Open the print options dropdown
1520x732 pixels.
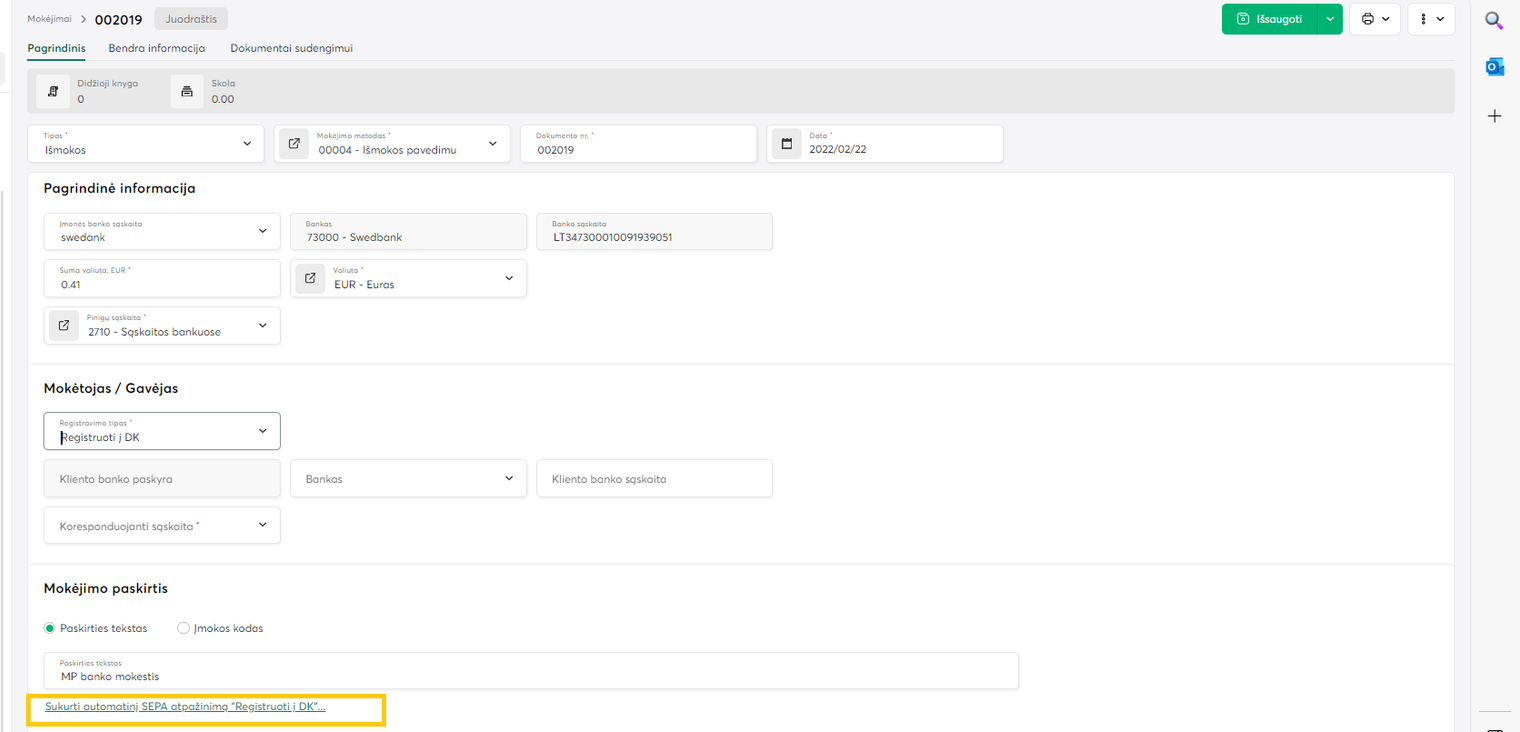point(1375,19)
